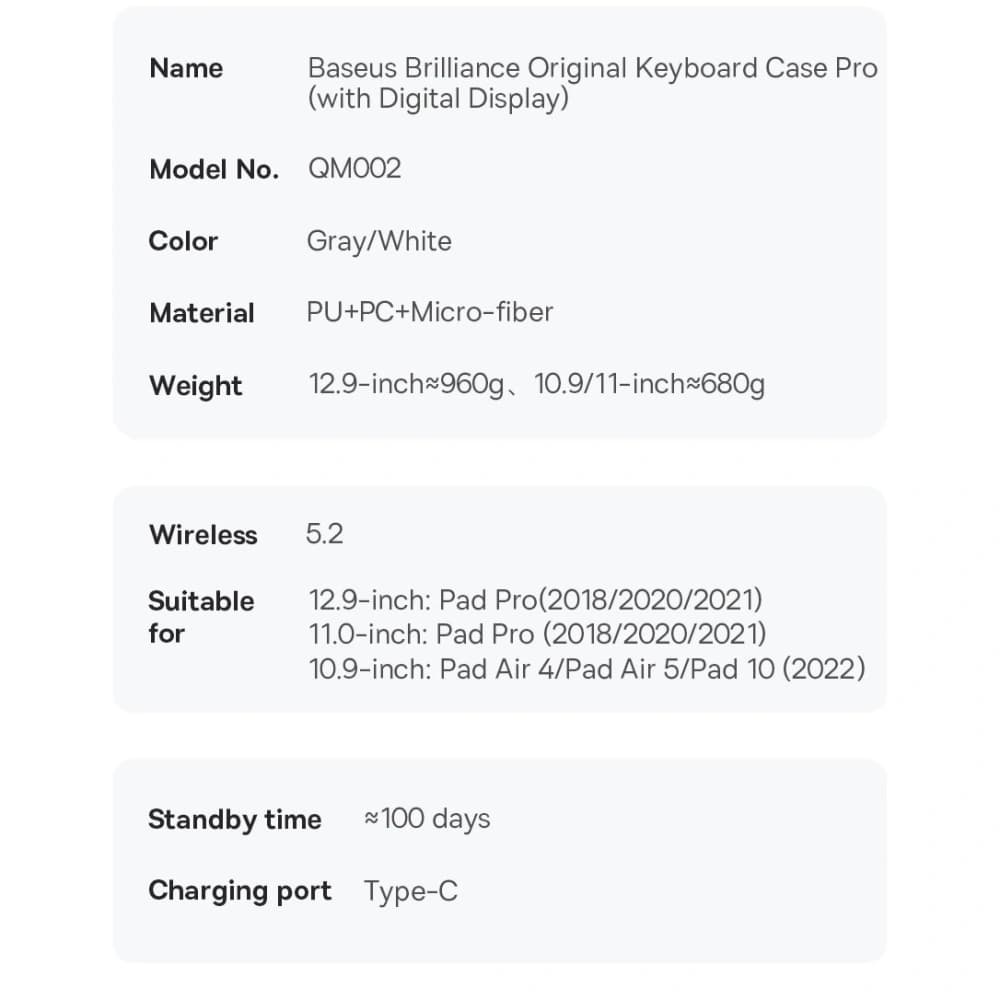Select the Baseus Brilliance Keyboard Case product name

click(x=592, y=84)
